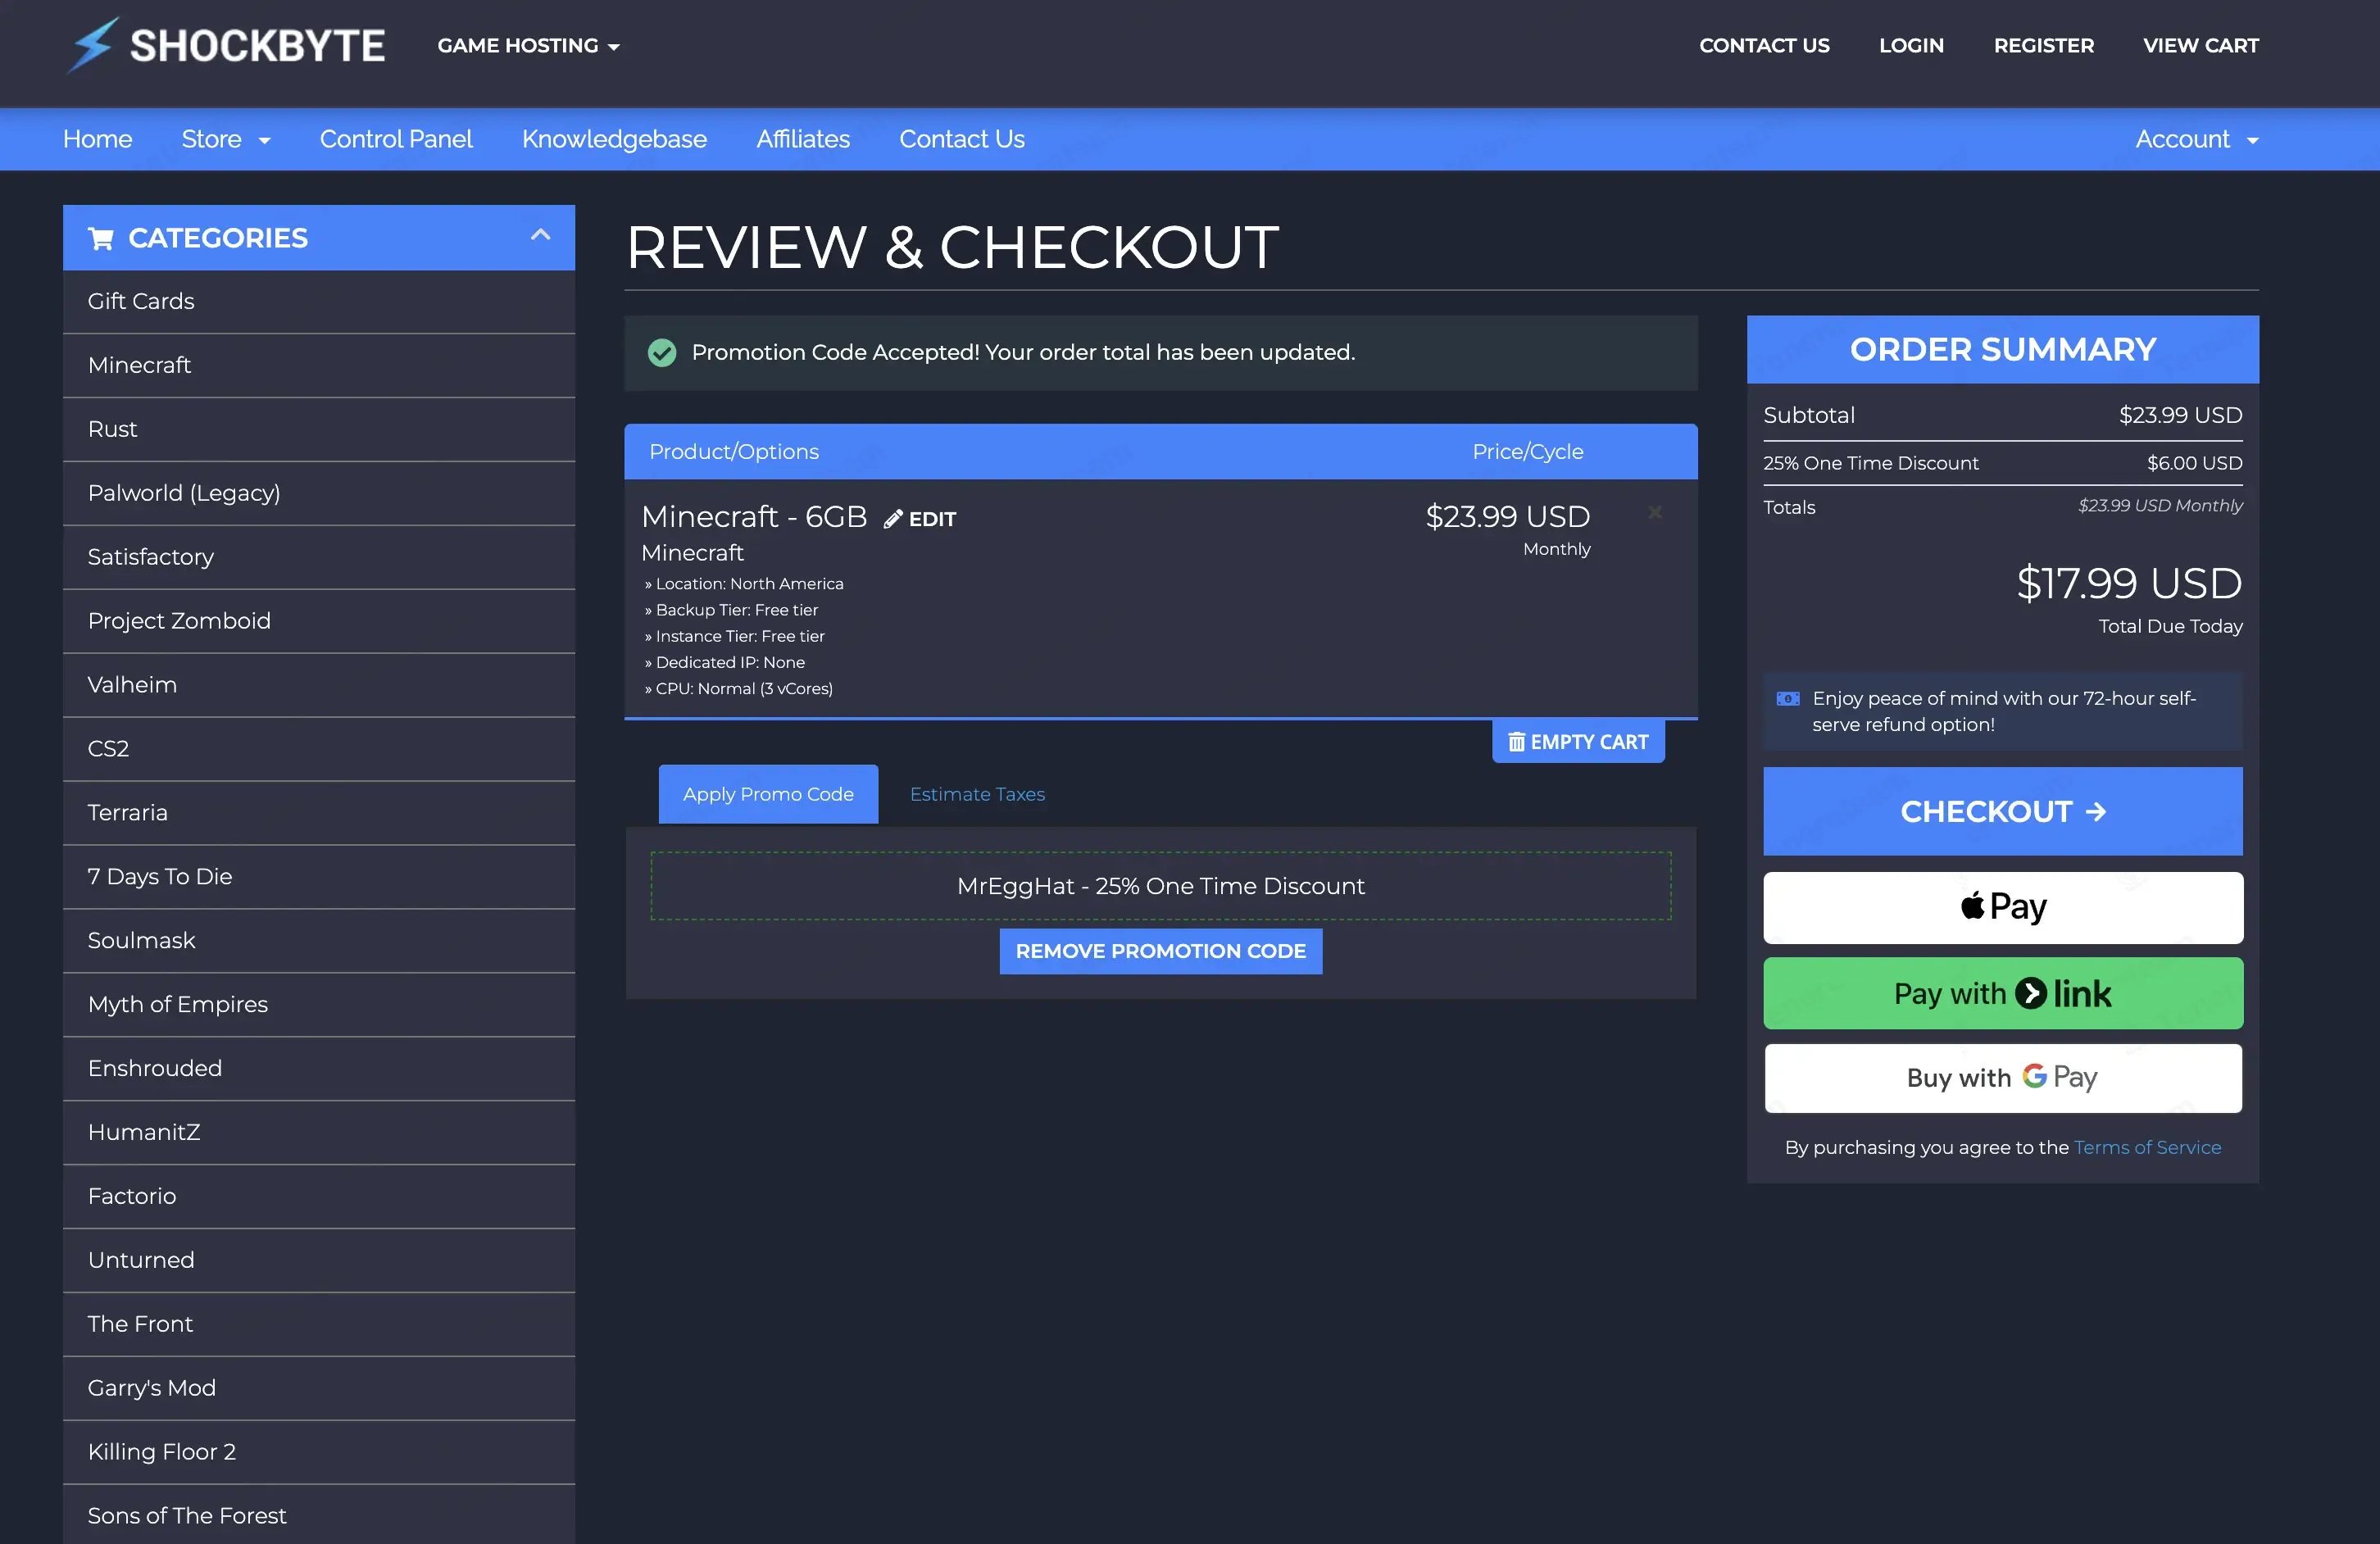Open the Account dropdown menu

[x=2196, y=139]
